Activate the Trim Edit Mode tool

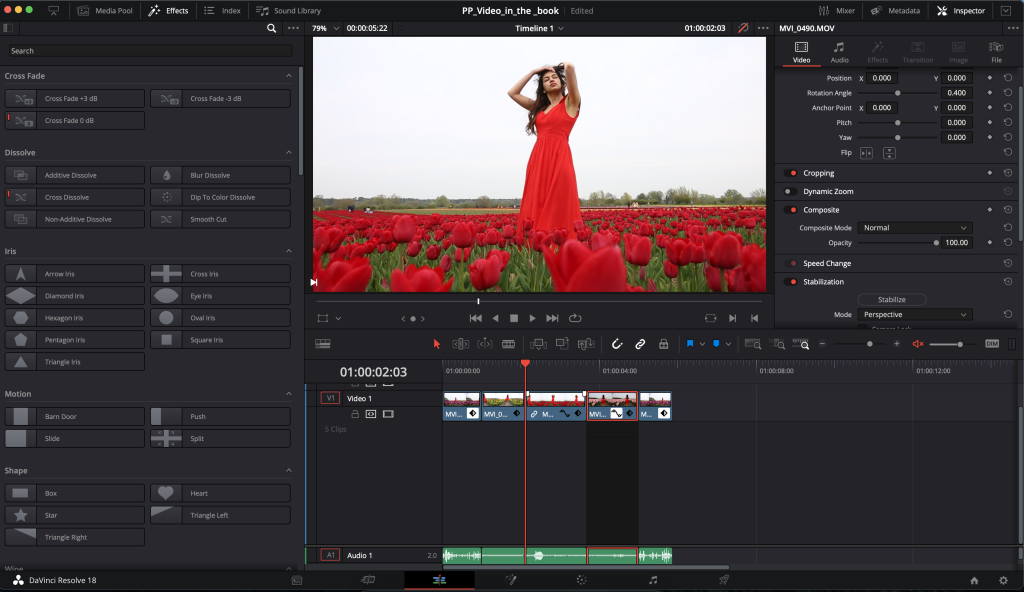click(x=460, y=344)
